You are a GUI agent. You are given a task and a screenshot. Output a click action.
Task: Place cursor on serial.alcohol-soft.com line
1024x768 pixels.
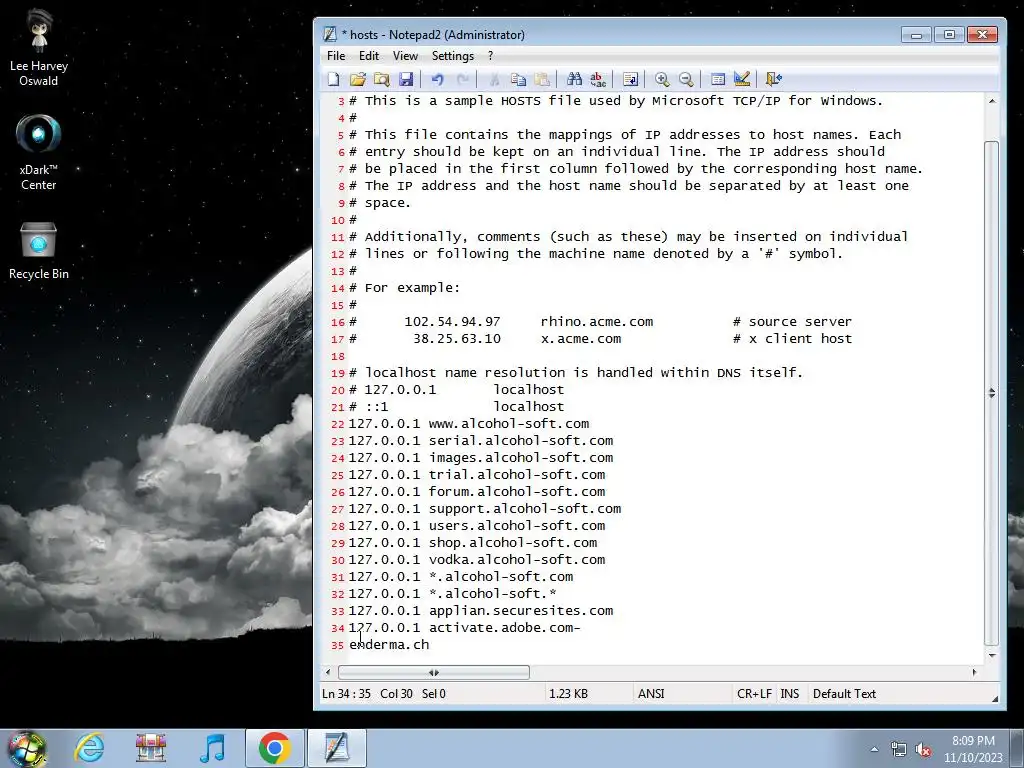click(481, 441)
